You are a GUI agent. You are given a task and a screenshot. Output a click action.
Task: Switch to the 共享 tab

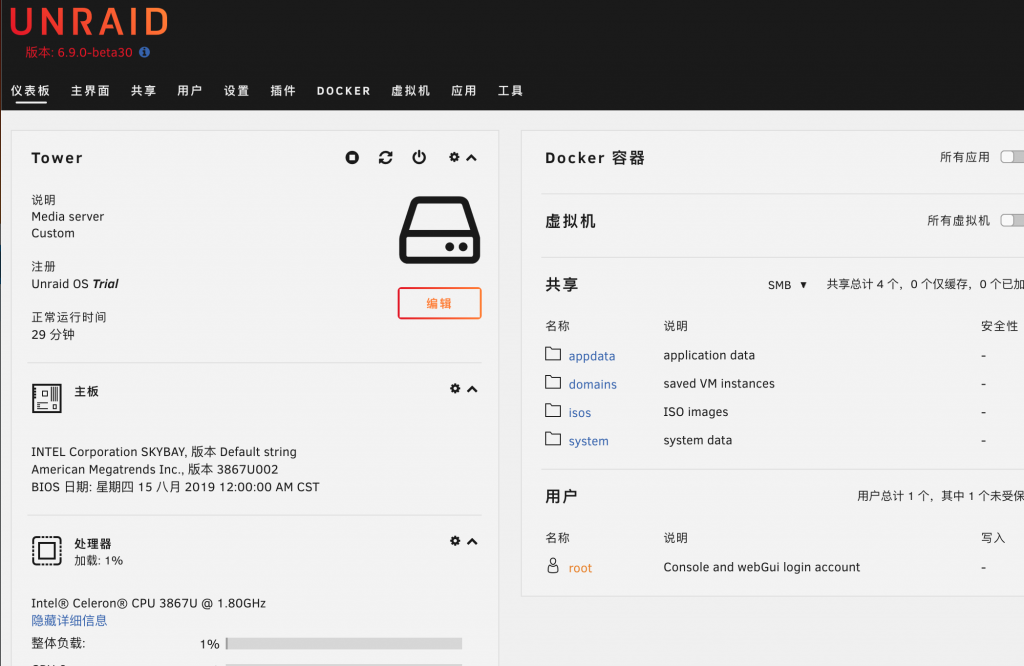coord(144,91)
